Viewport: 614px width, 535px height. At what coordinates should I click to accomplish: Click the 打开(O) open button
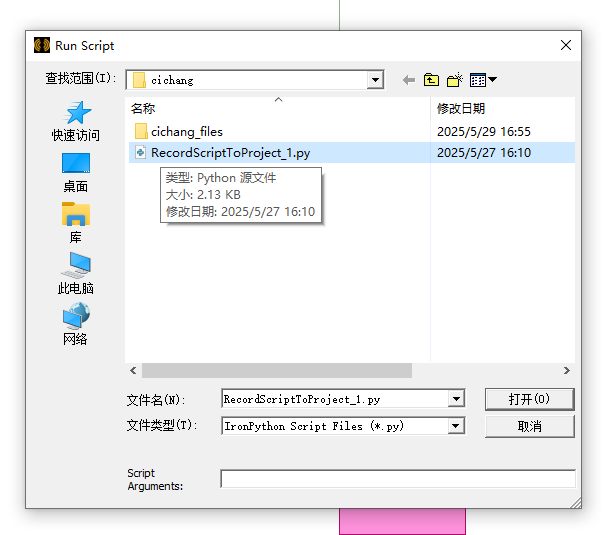pos(529,399)
